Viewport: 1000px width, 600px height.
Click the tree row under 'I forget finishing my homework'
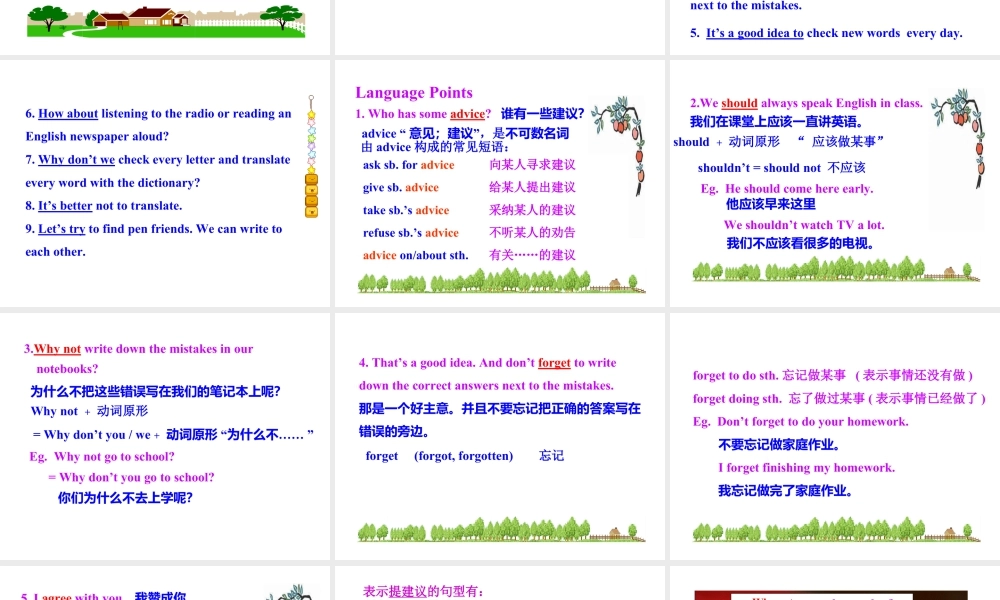[x=835, y=530]
